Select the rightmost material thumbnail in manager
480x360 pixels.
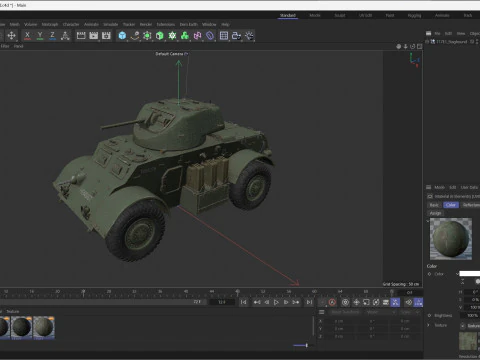click(43, 328)
